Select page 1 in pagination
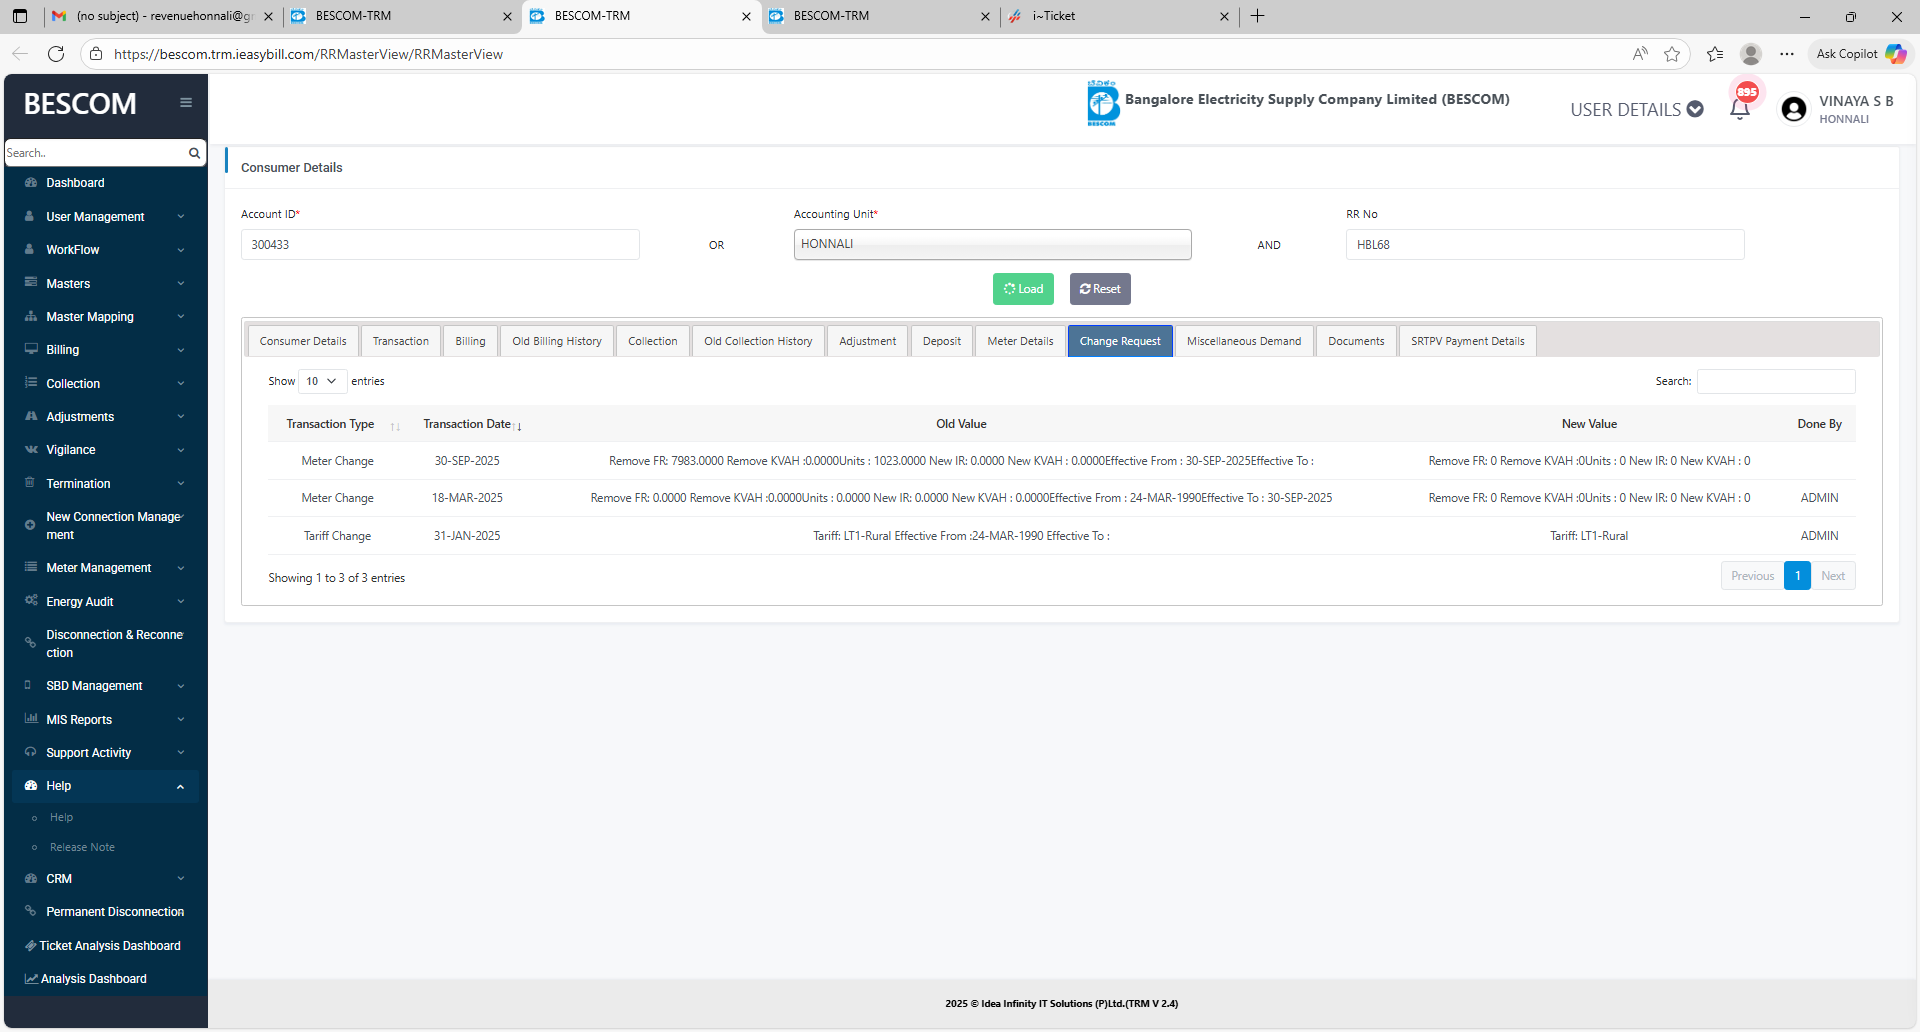1920x1032 pixels. (1797, 576)
